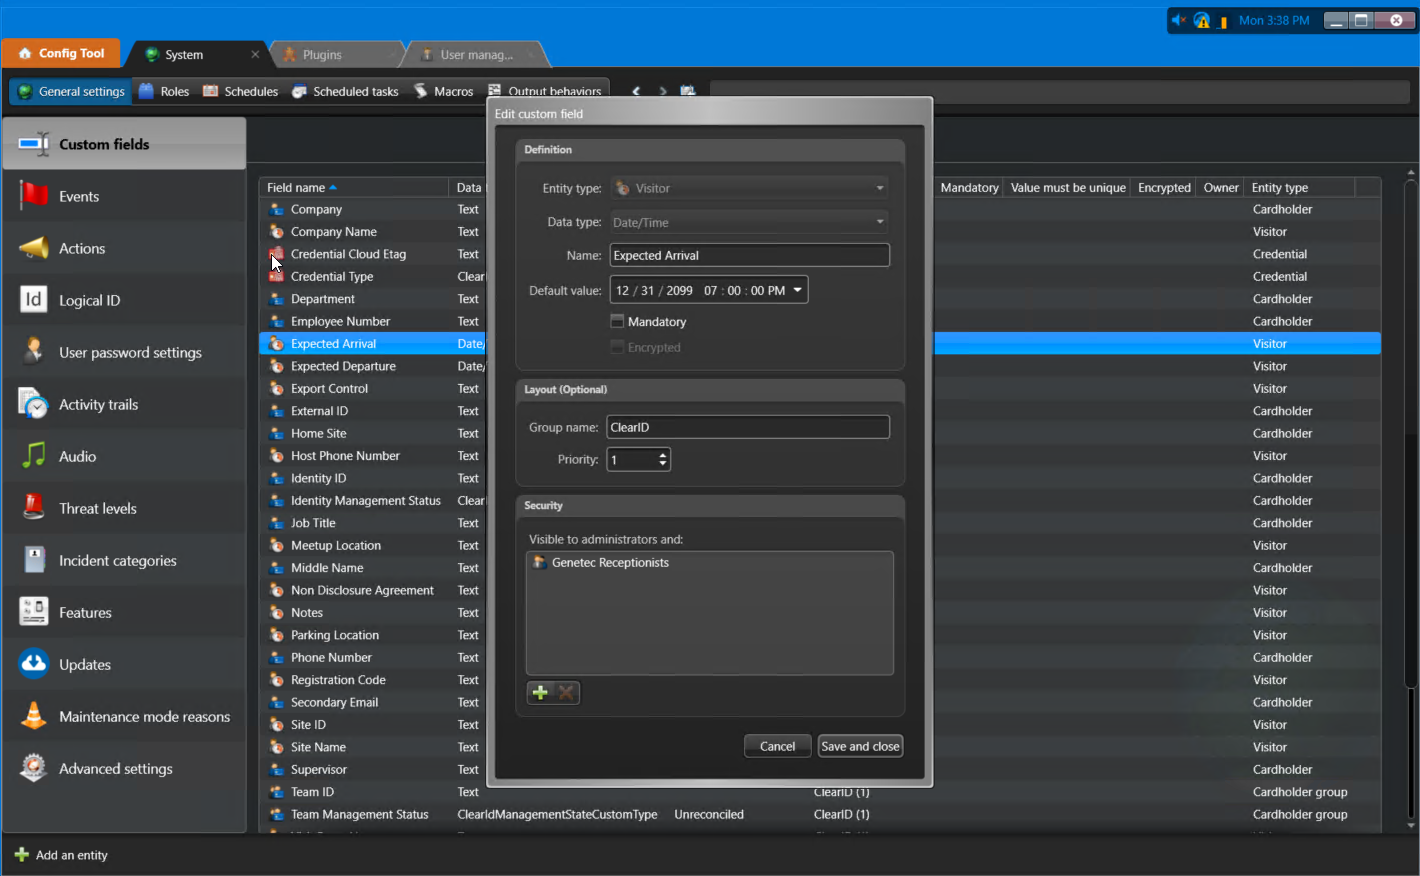Cancel the Edit custom field dialog
Screen dimensions: 1420x876
tap(777, 745)
